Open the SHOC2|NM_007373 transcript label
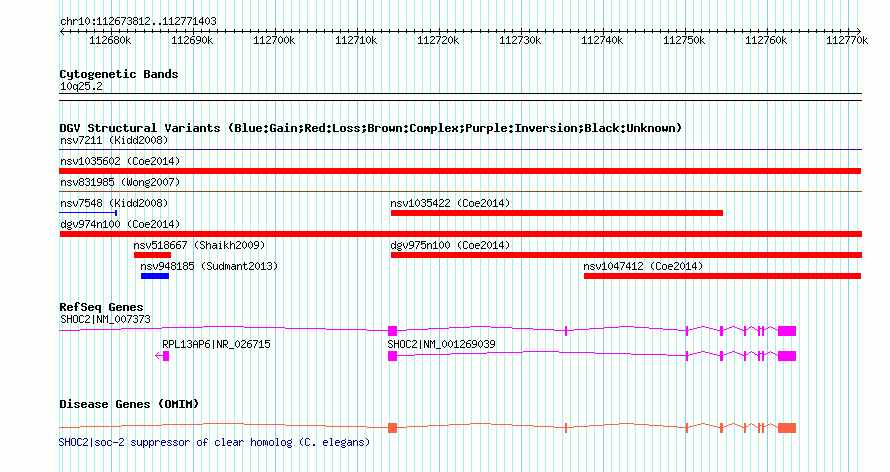Image resolution: width=890 pixels, height=472 pixels. coord(106,319)
